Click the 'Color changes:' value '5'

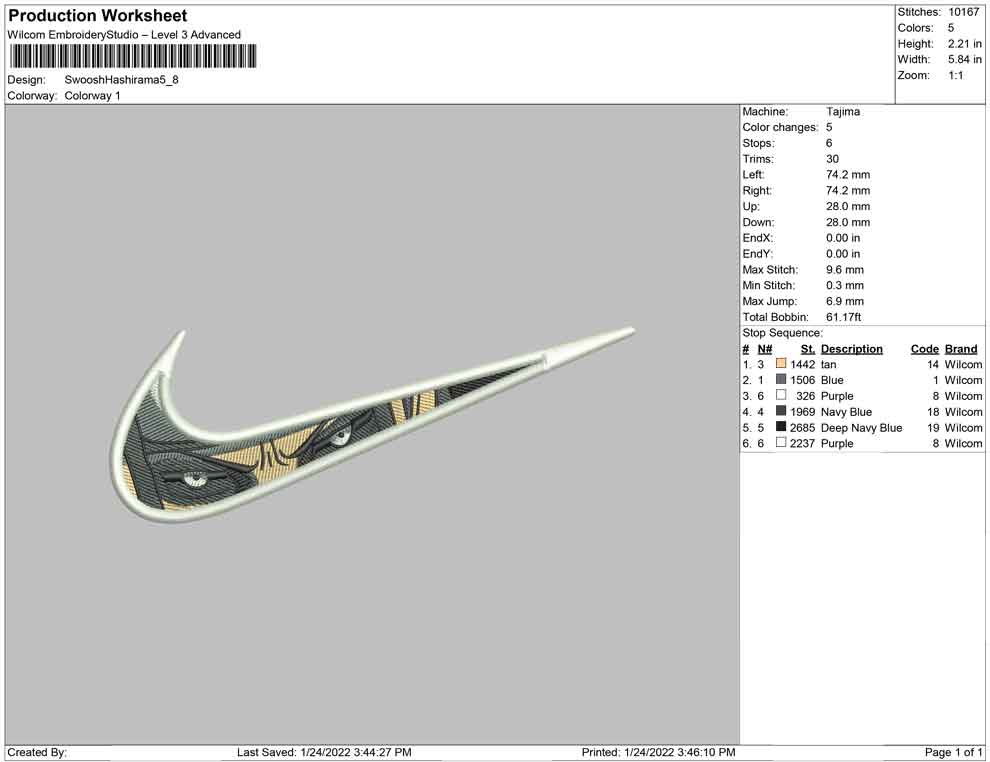coord(829,128)
